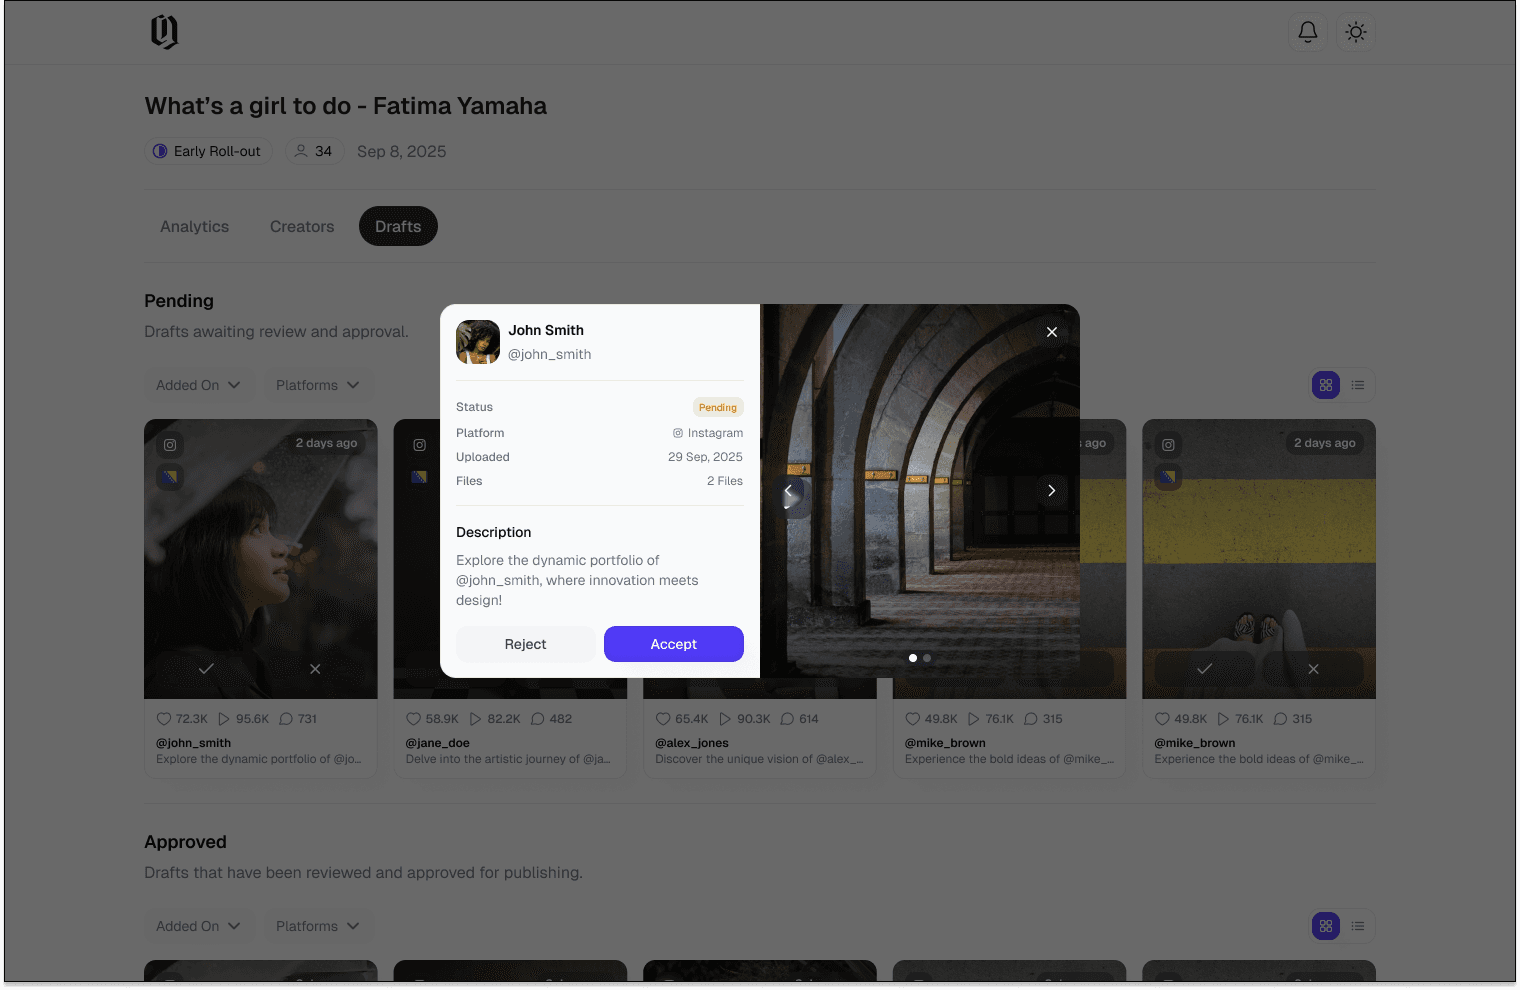Image resolution: width=1520 pixels, height=990 pixels.
Task: Reject John Smith's draft
Action: 525,644
